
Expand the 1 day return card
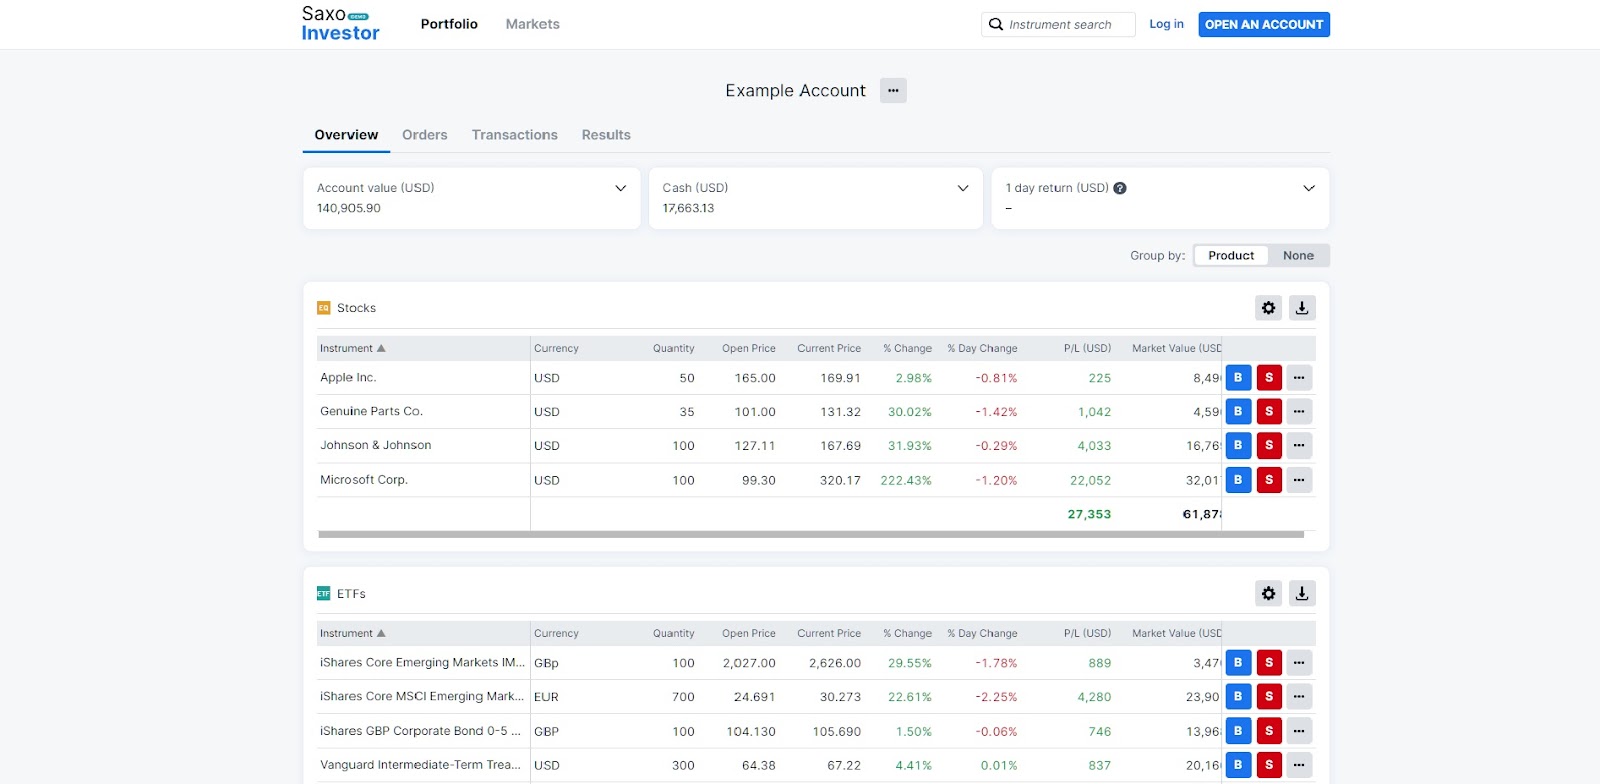1309,188
